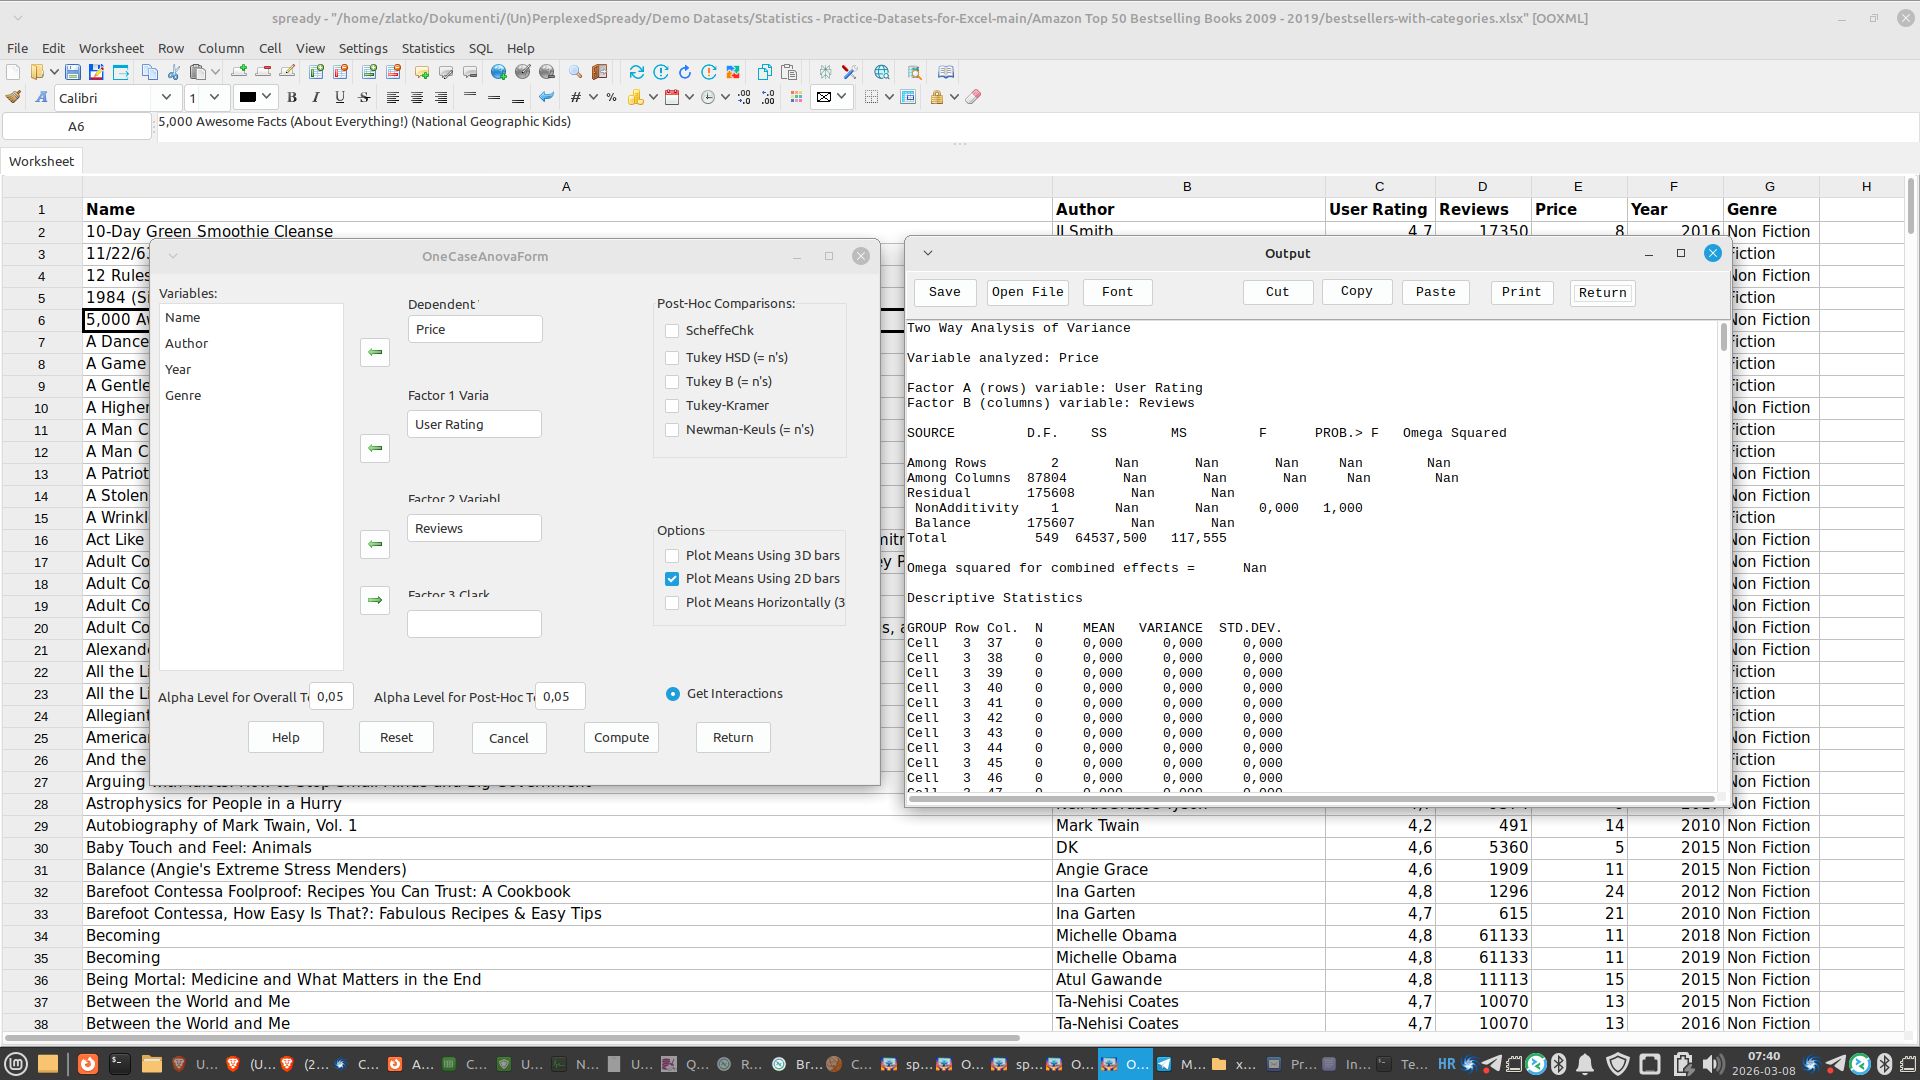Select the Get Interactions radio button
The height and width of the screenshot is (1080, 1920).
coord(673,694)
